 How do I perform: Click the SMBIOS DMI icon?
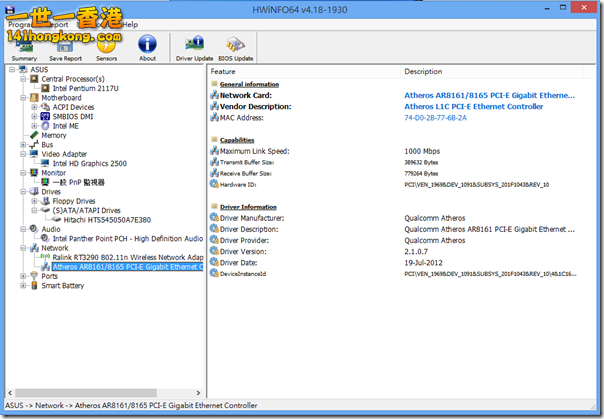tap(45, 116)
